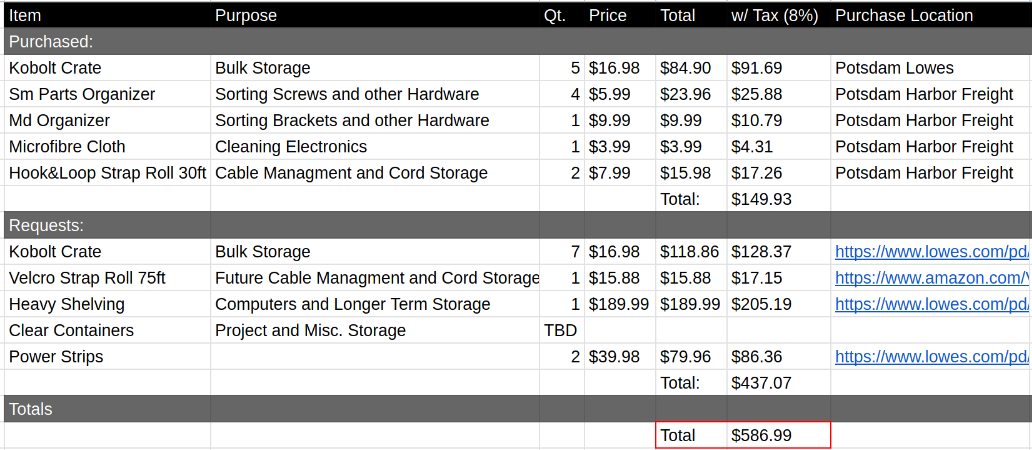Select 'Potsdam Harbor Freight' in Sm Parts Organizer row
Viewport: 1032px width, 450px height.
tap(931, 94)
